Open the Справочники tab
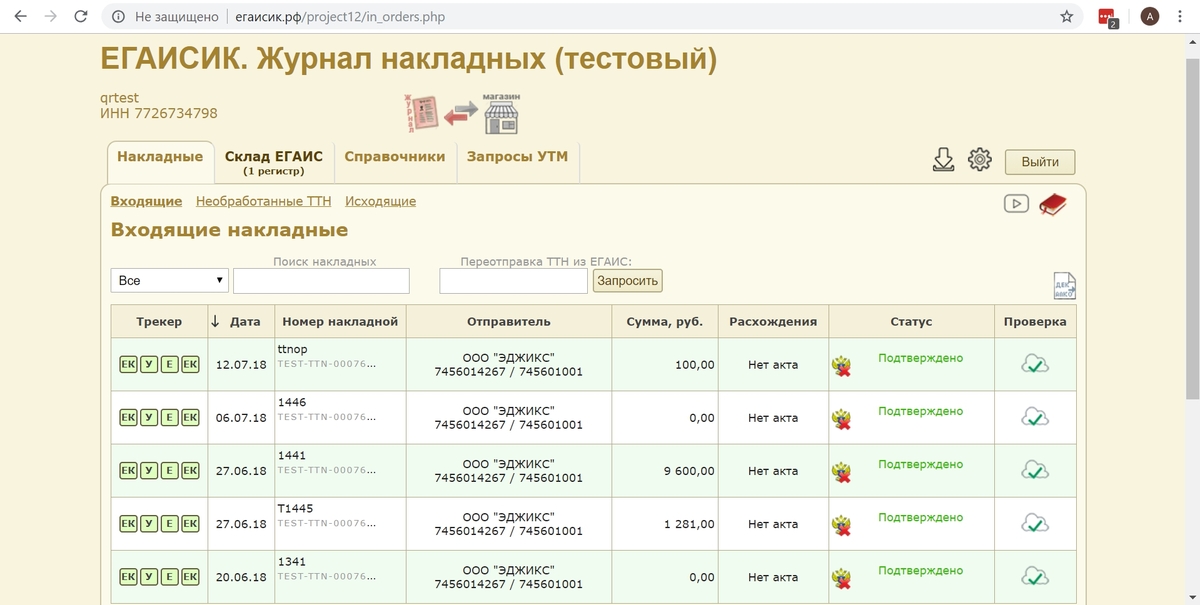Image resolution: width=1200 pixels, height=605 pixels. coord(394,157)
